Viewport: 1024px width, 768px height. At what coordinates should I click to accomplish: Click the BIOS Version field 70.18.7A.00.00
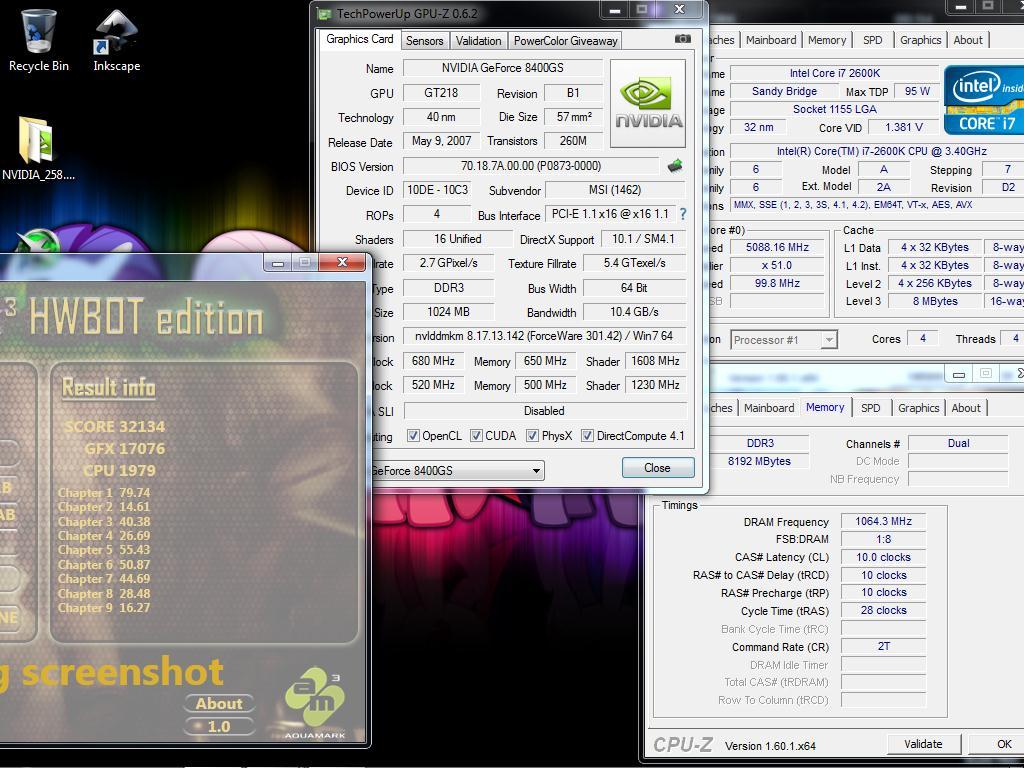531,166
